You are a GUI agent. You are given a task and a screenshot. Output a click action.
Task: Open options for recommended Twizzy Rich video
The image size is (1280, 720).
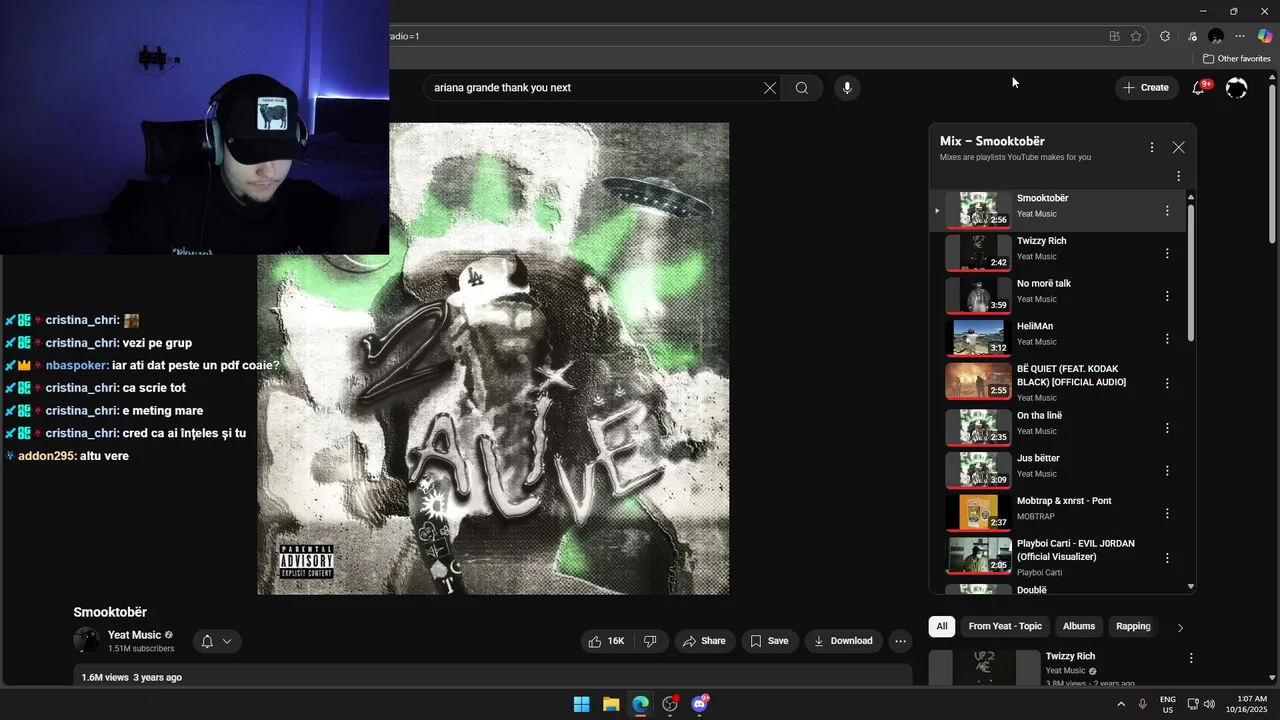click(x=1191, y=658)
